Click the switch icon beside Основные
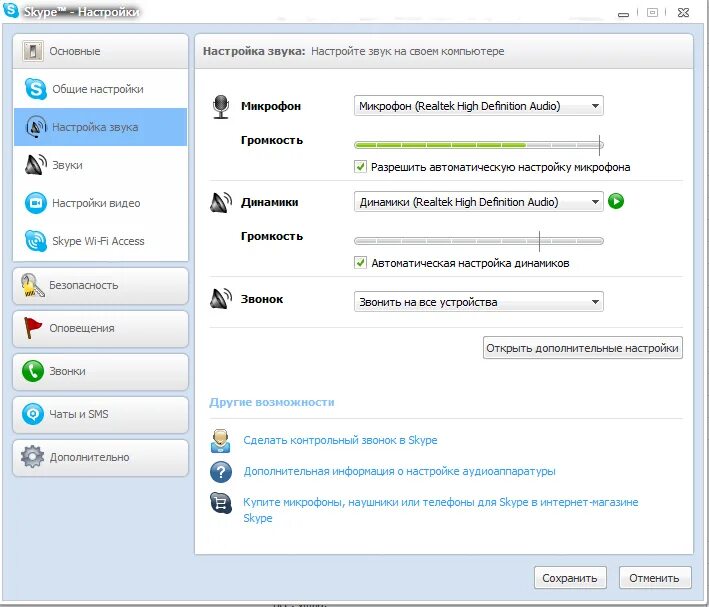The height and width of the screenshot is (607, 709). [x=32, y=51]
